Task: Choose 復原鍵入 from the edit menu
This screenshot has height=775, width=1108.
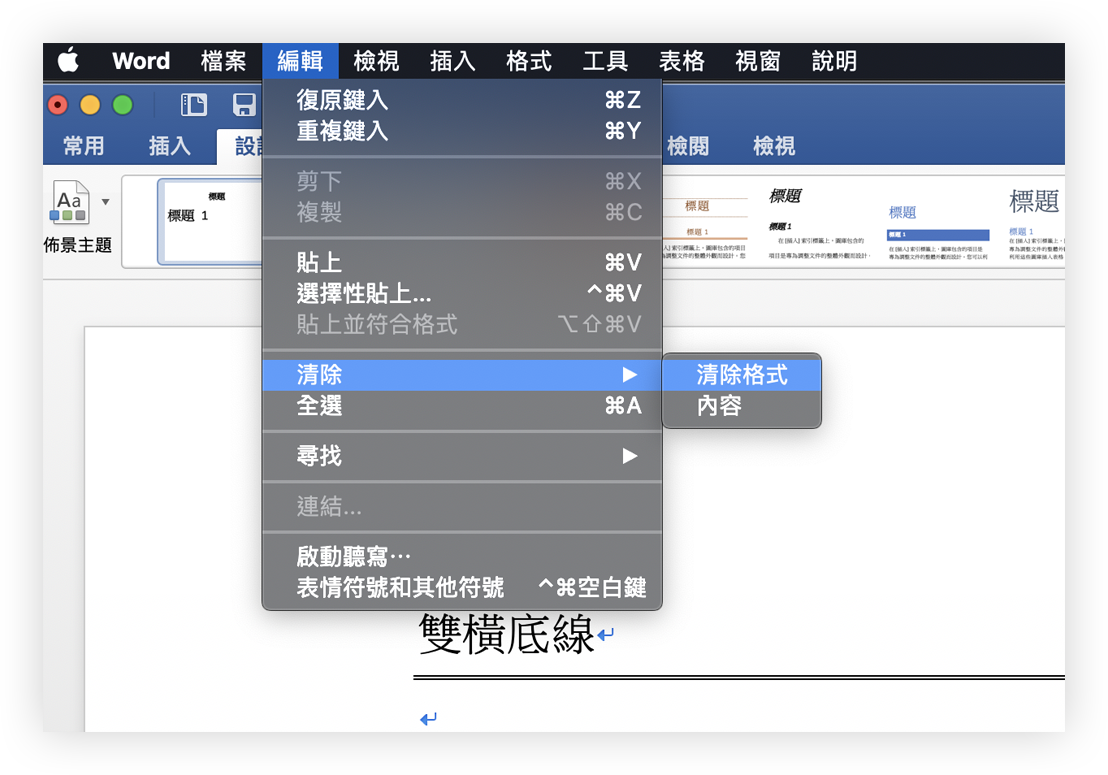Action: [462, 100]
